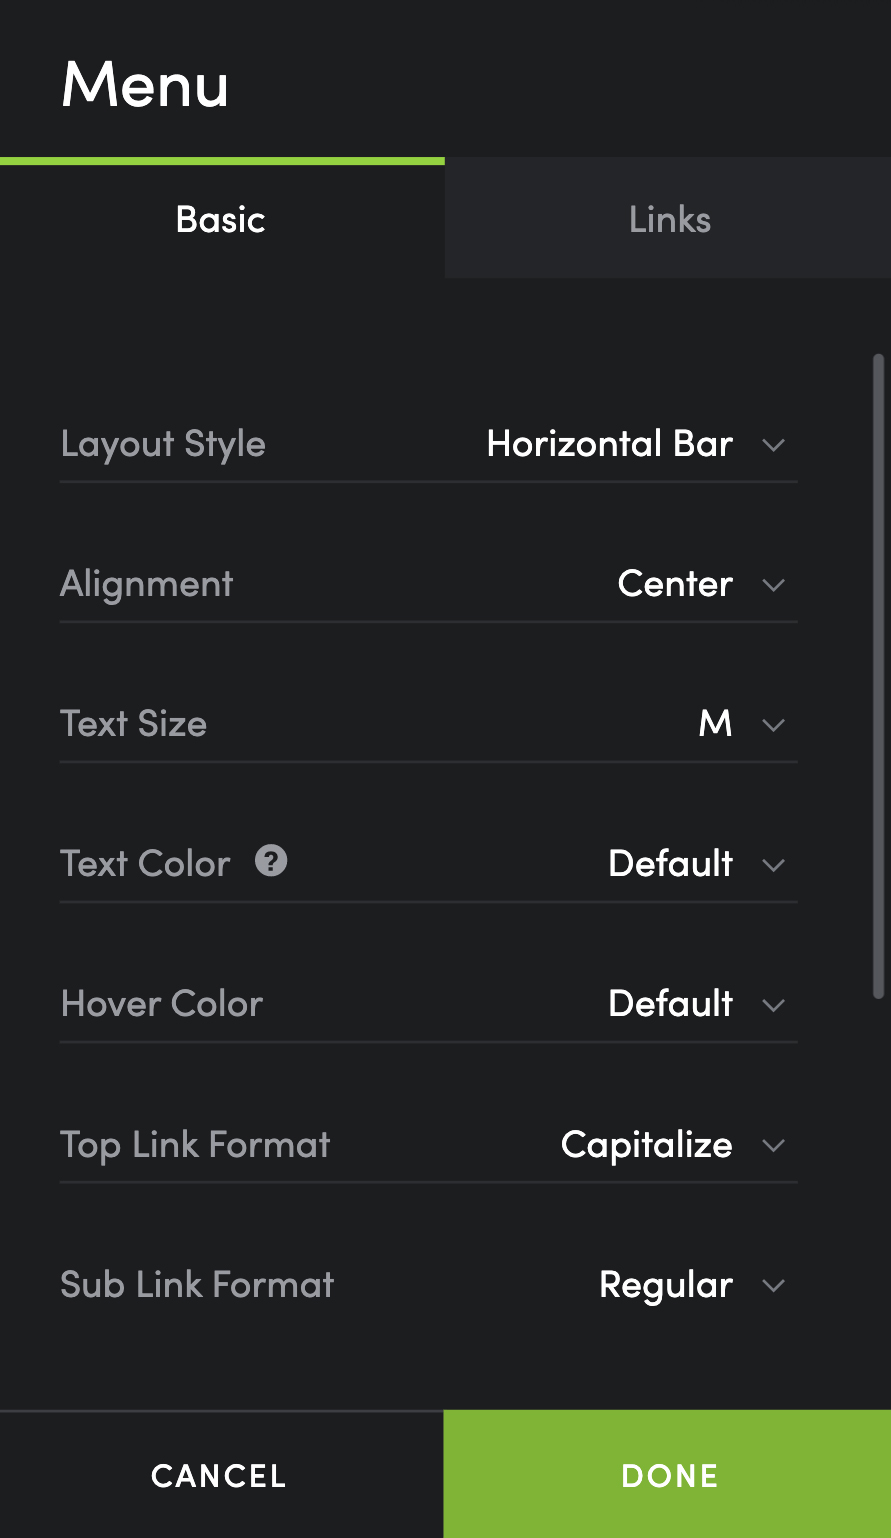Open Top Link Format Capitalize dropdown
The height and width of the screenshot is (1538, 891).
[672, 1144]
